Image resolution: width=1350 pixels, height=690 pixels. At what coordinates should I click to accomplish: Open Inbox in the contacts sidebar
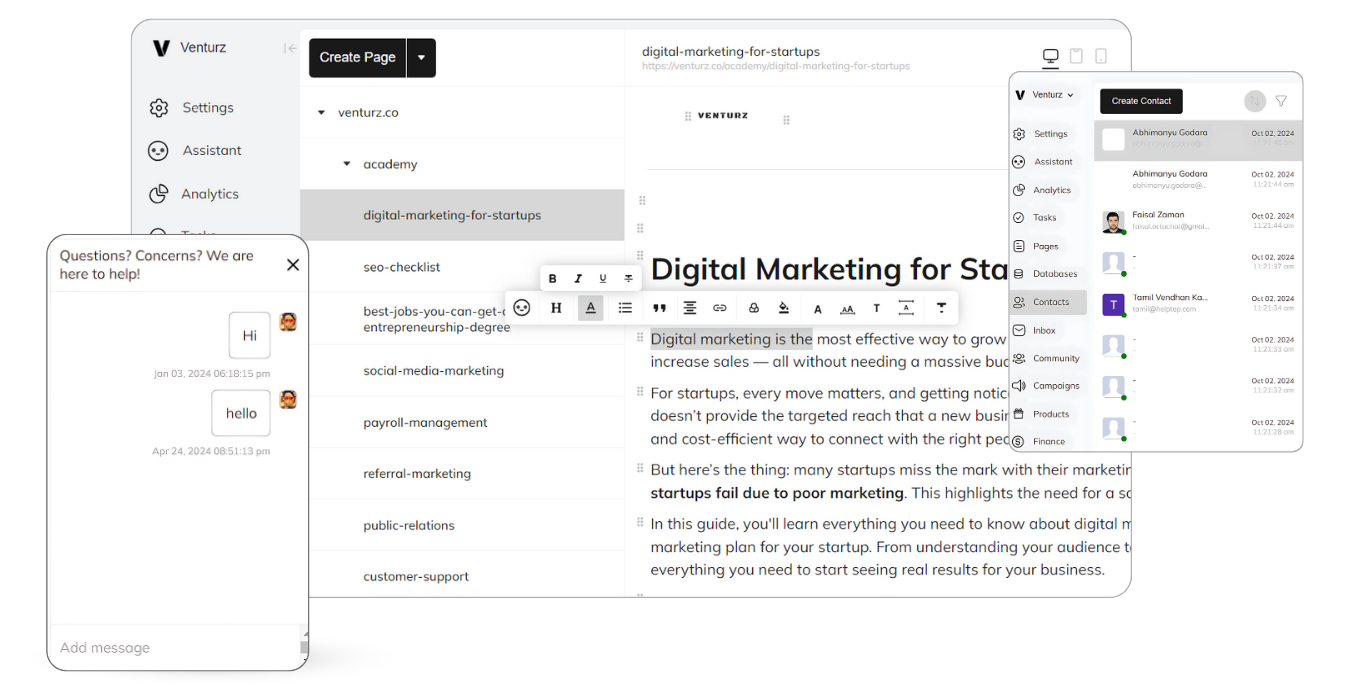(1044, 330)
